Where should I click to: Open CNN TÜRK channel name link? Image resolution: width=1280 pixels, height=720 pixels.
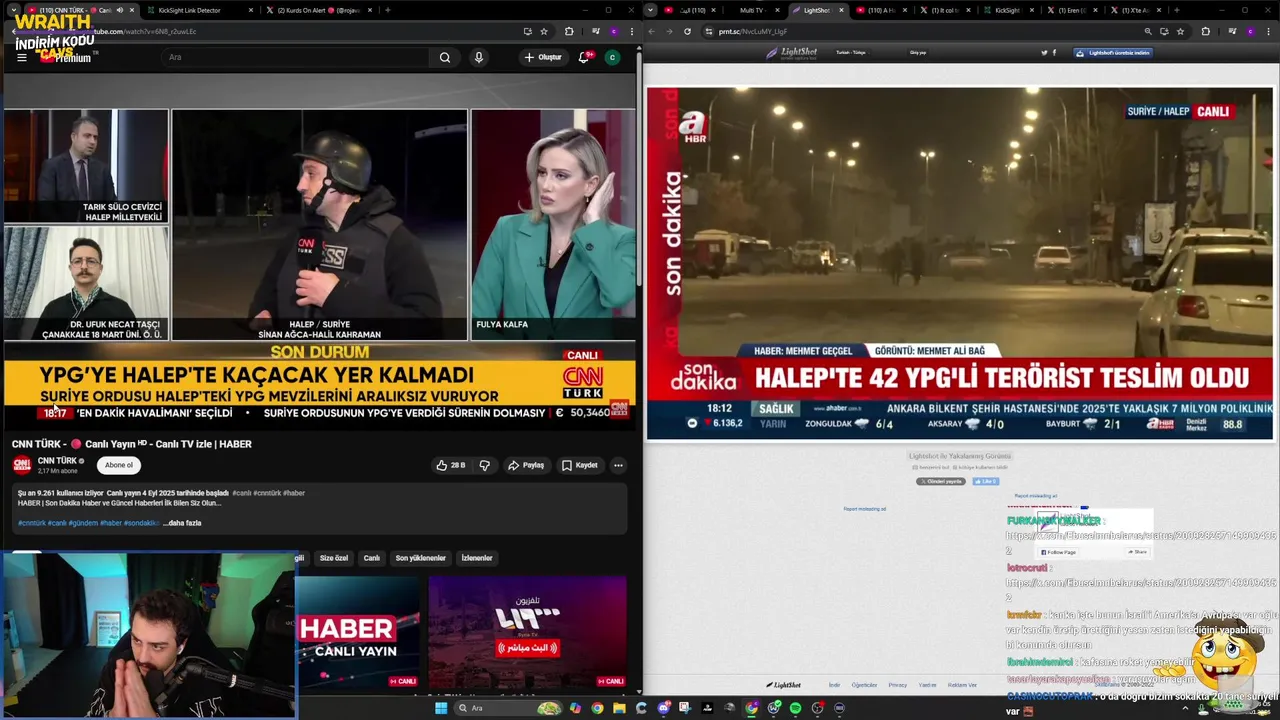click(x=57, y=461)
